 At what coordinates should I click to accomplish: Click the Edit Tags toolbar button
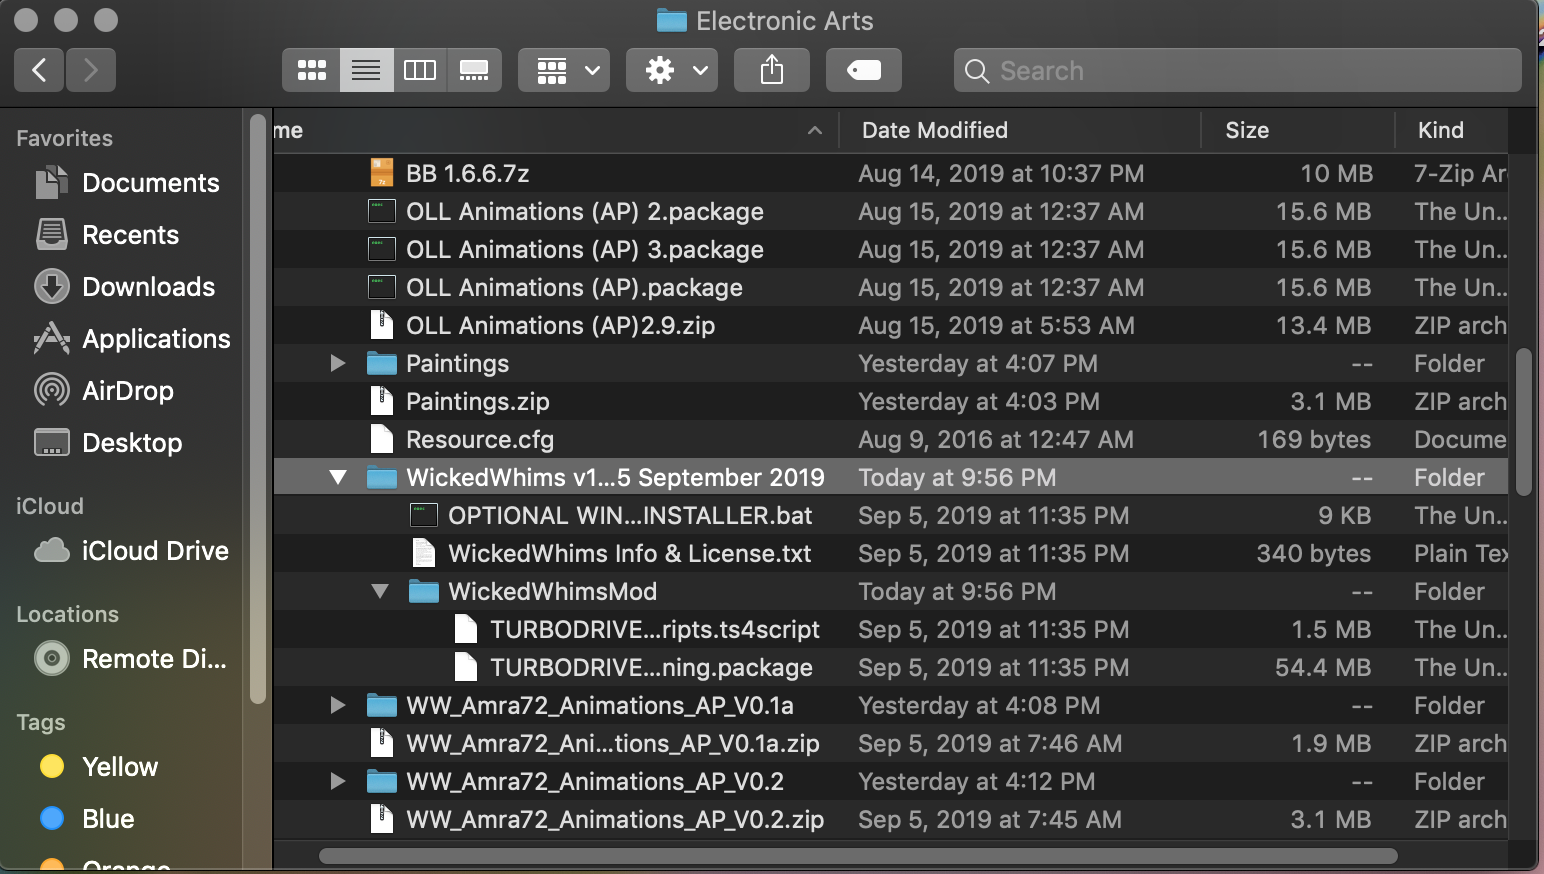[x=864, y=70]
